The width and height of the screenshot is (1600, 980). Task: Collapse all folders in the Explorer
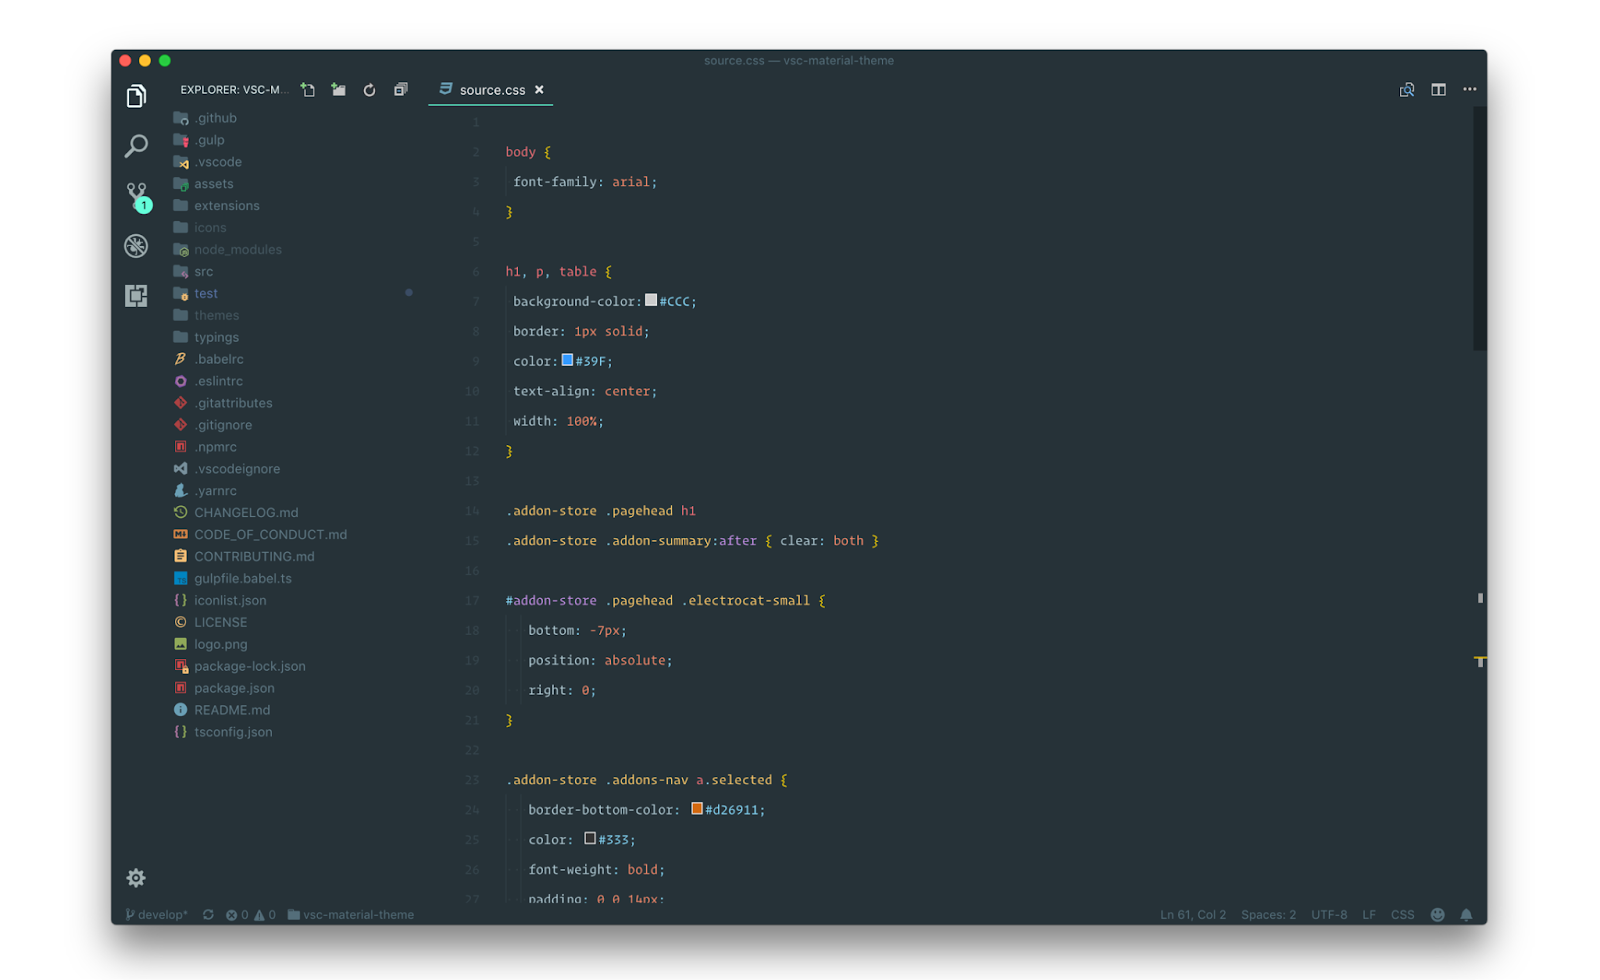[x=400, y=89]
